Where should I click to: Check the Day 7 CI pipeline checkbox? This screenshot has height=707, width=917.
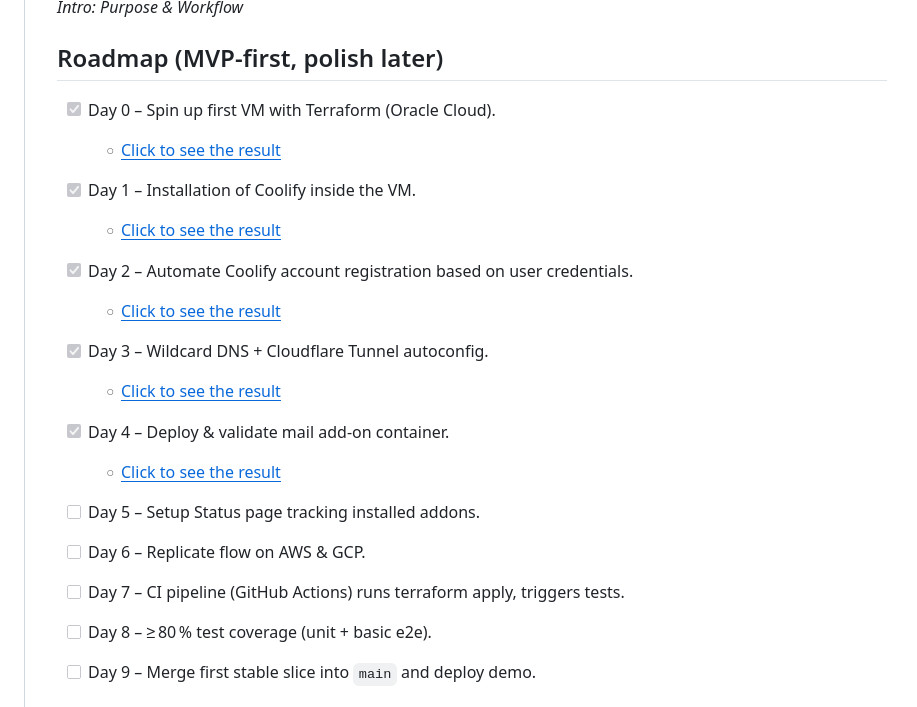point(74,592)
